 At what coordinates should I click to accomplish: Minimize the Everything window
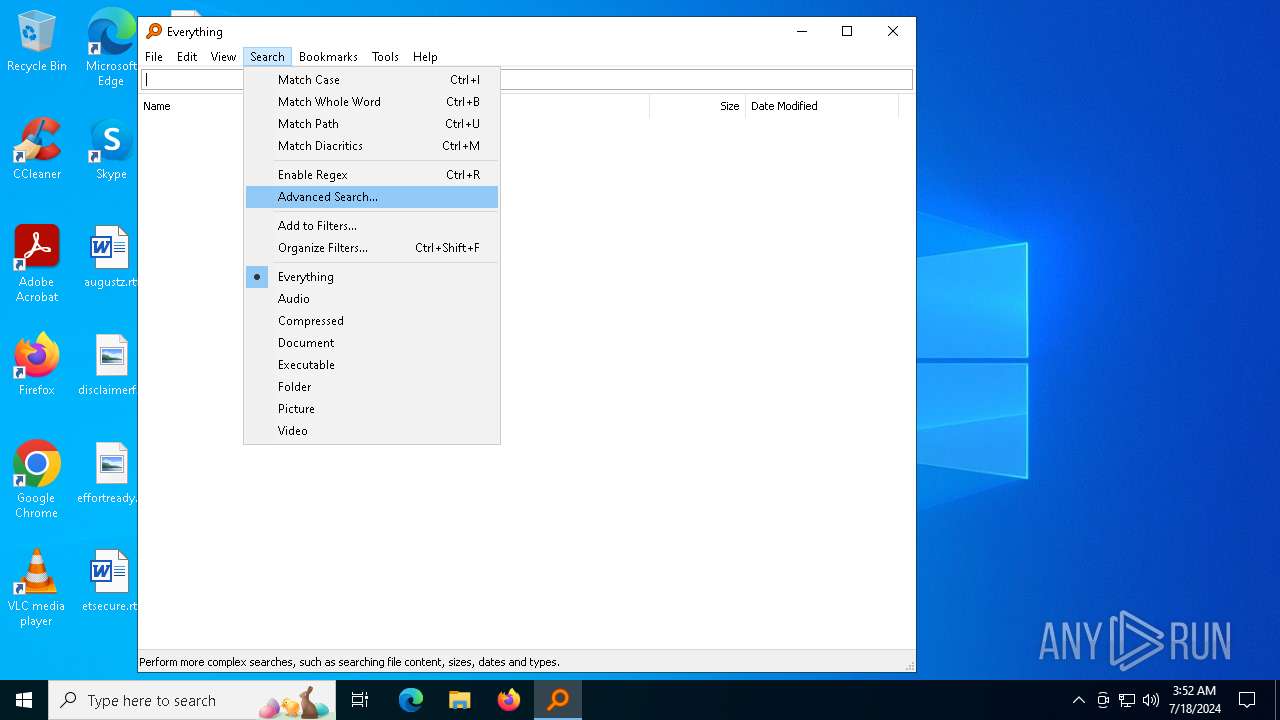click(x=801, y=31)
